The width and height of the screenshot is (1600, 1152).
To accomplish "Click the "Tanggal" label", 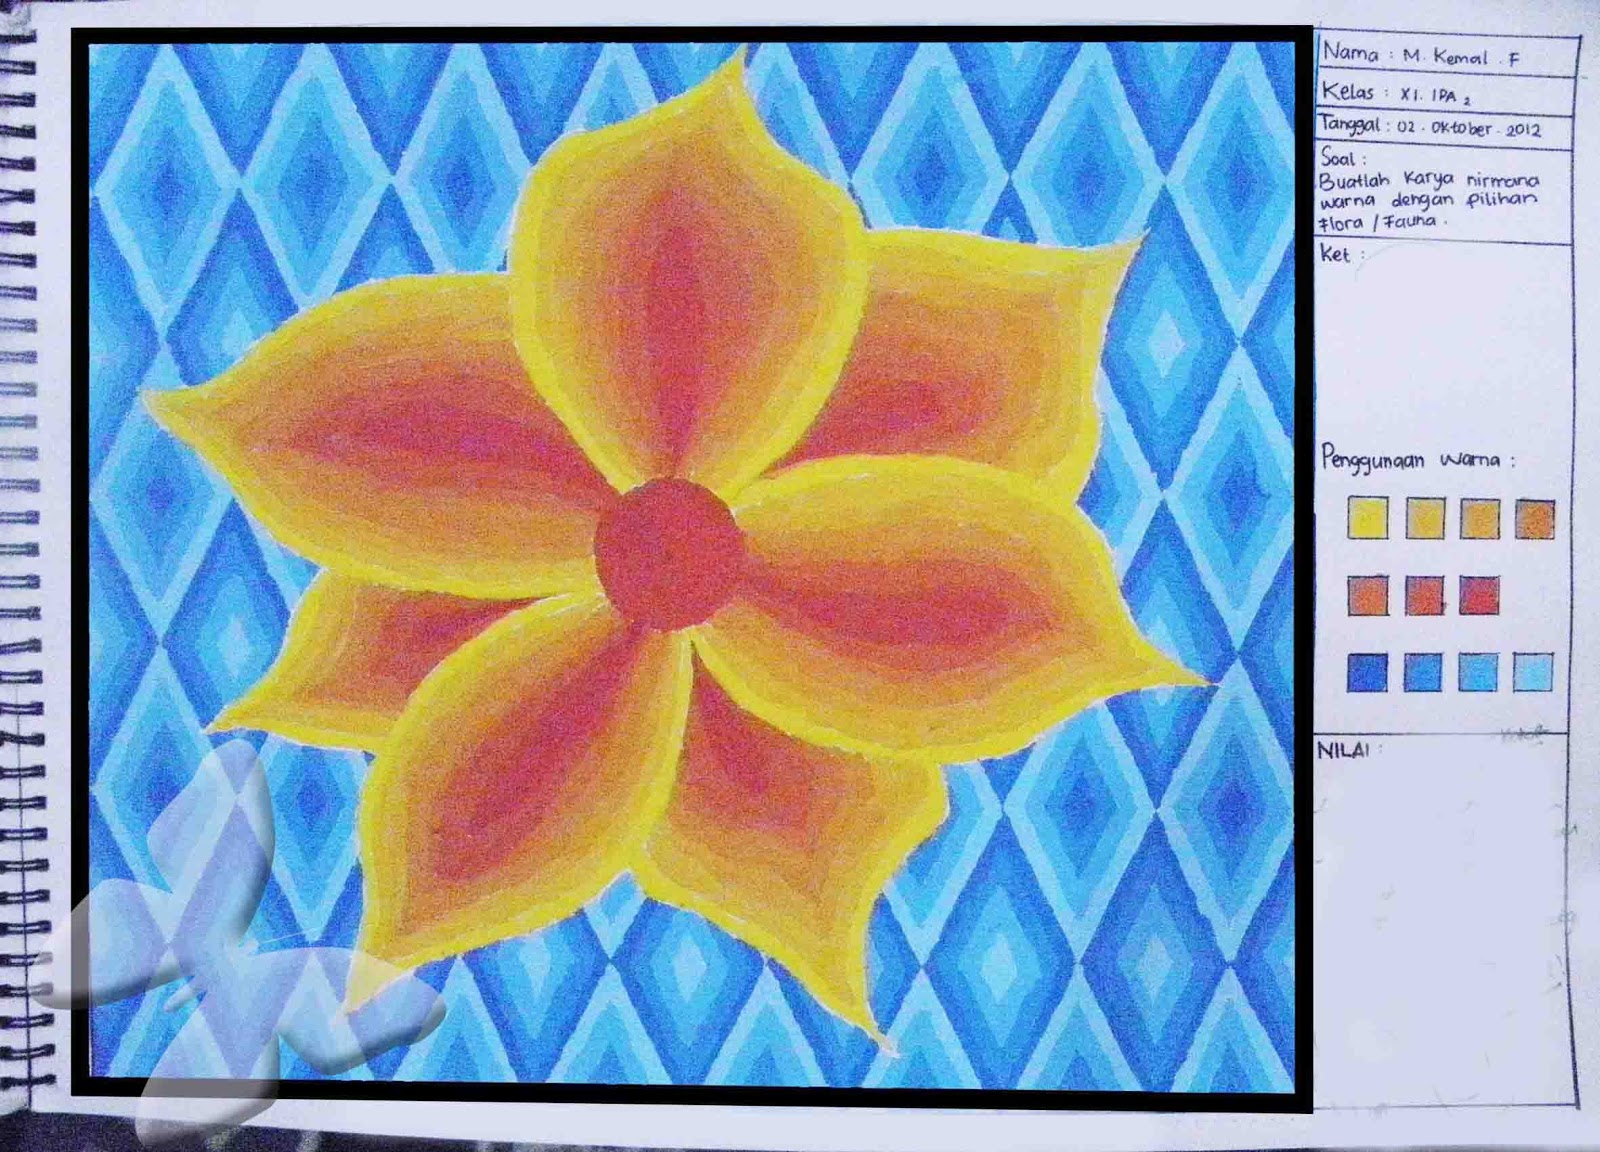I will pos(1350,125).
